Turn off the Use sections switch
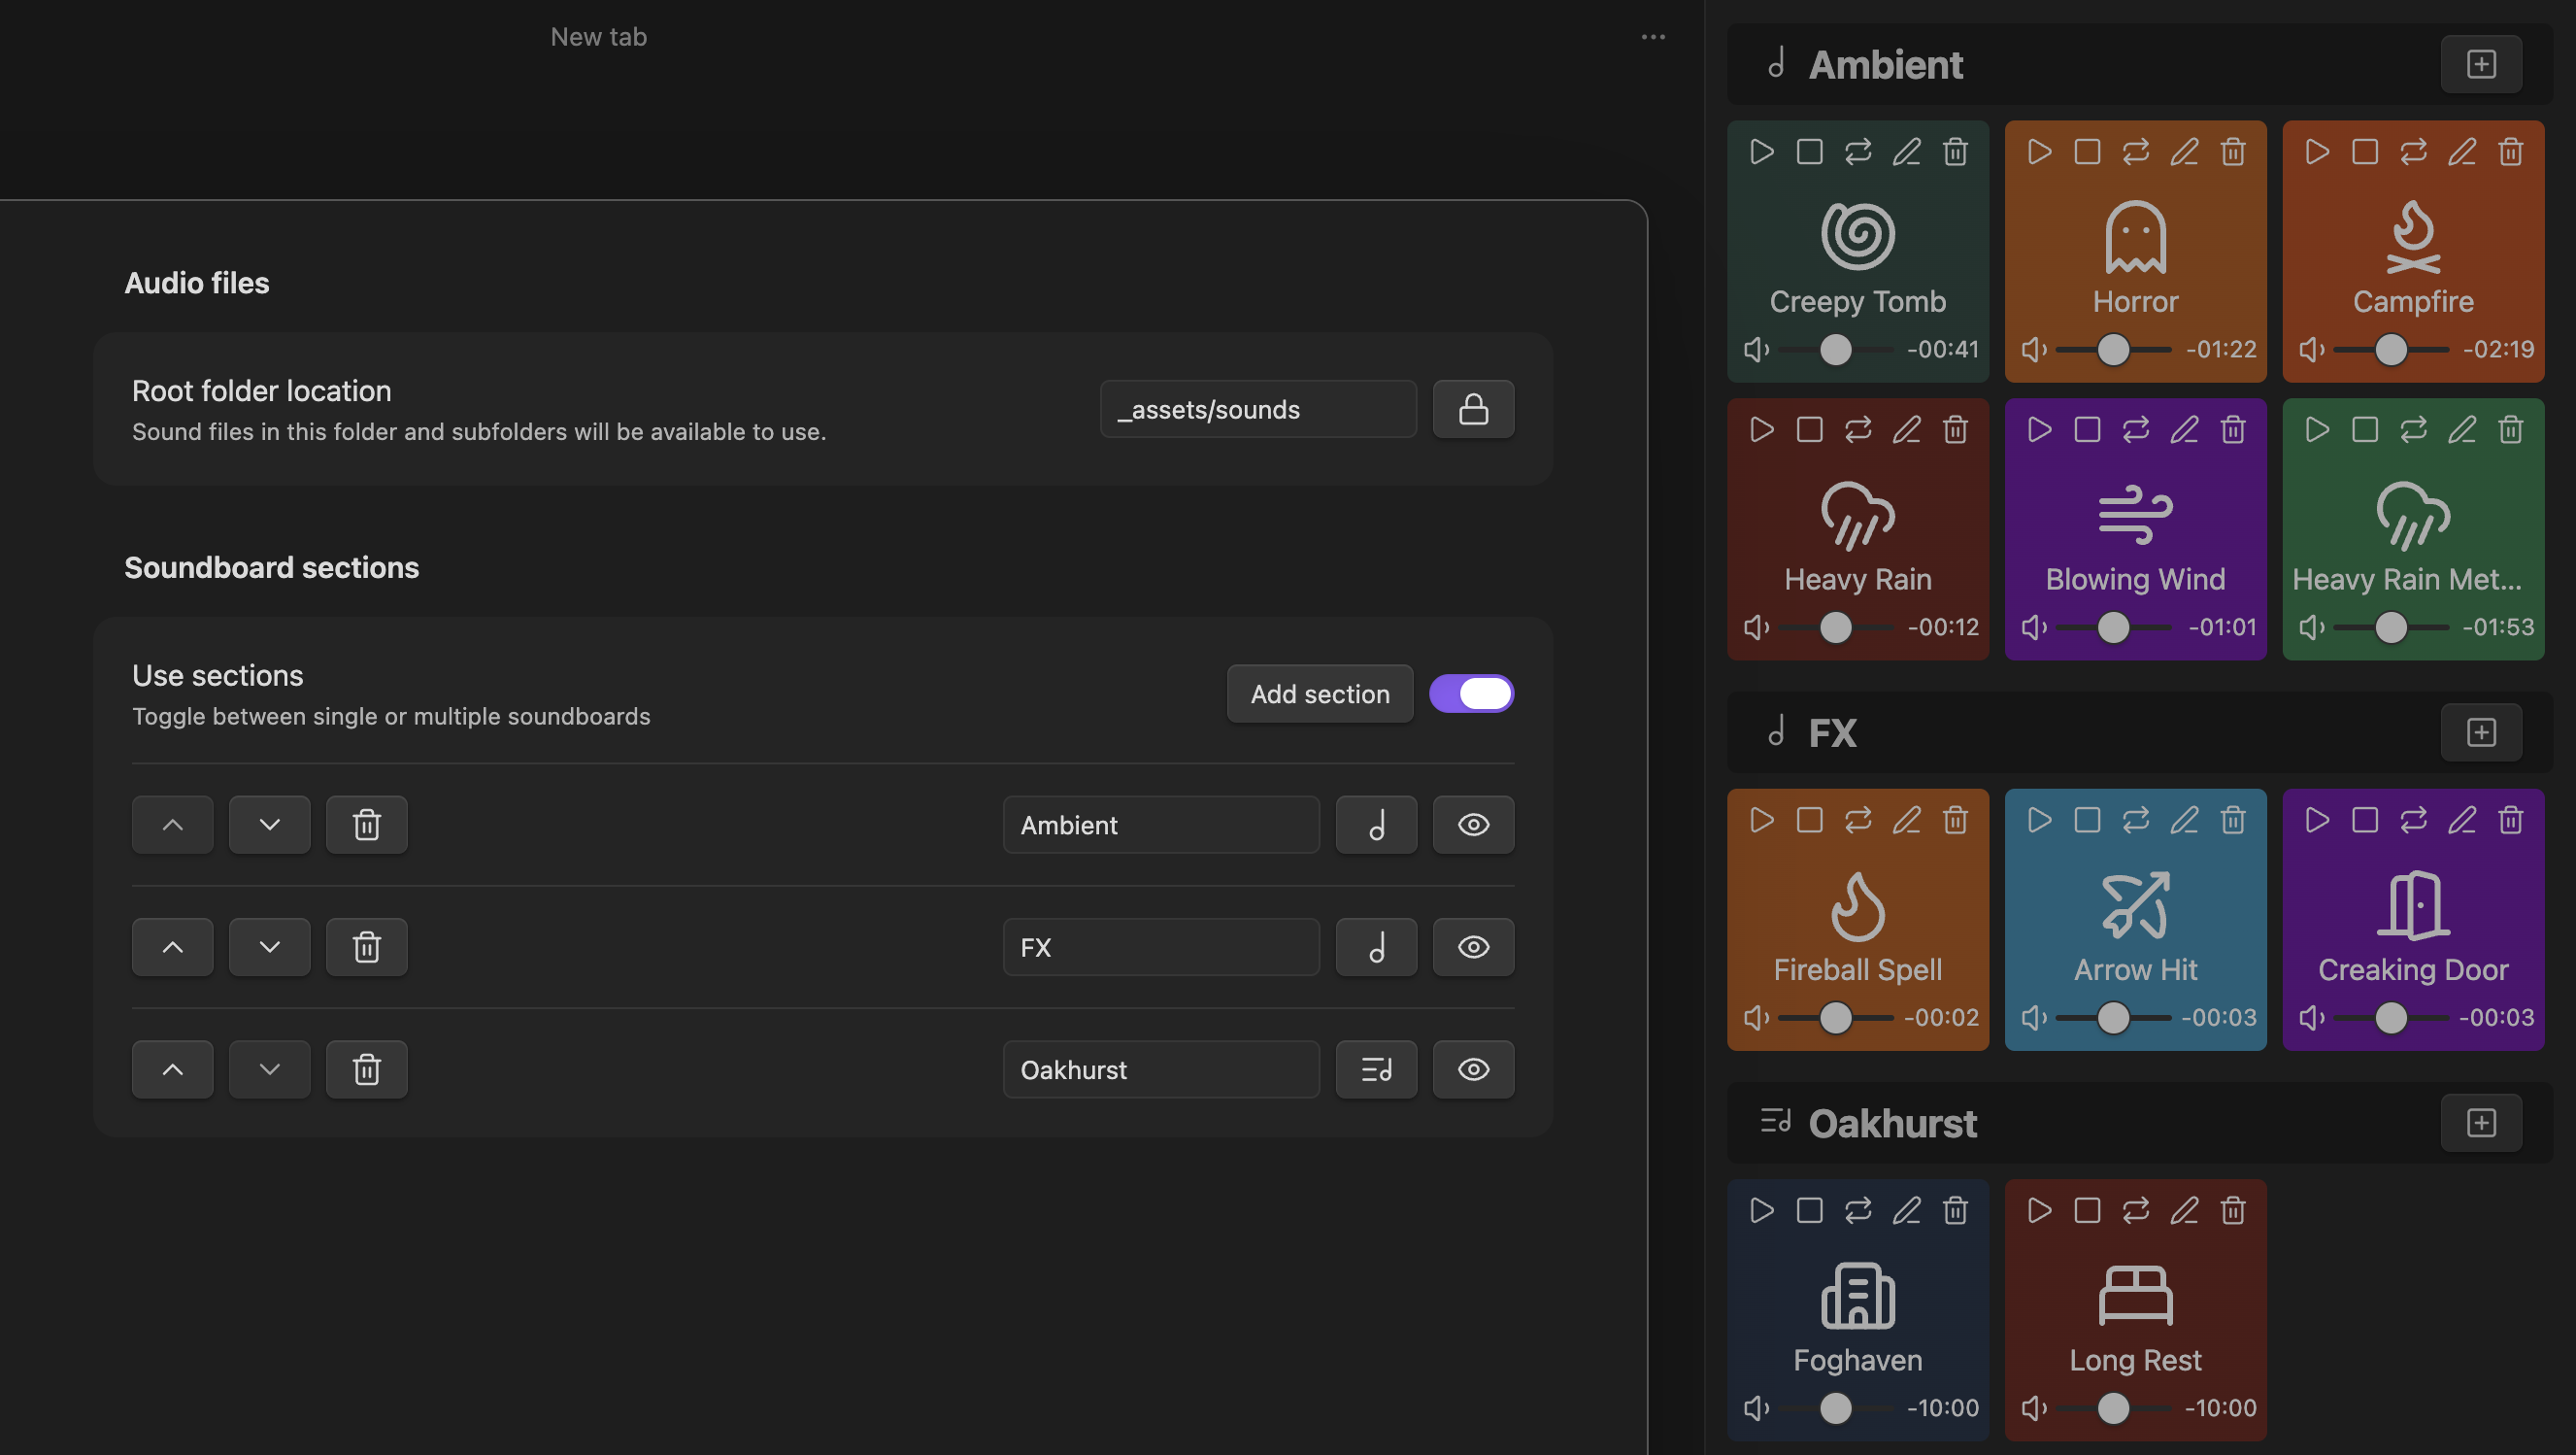2576x1455 pixels. (x=1470, y=694)
